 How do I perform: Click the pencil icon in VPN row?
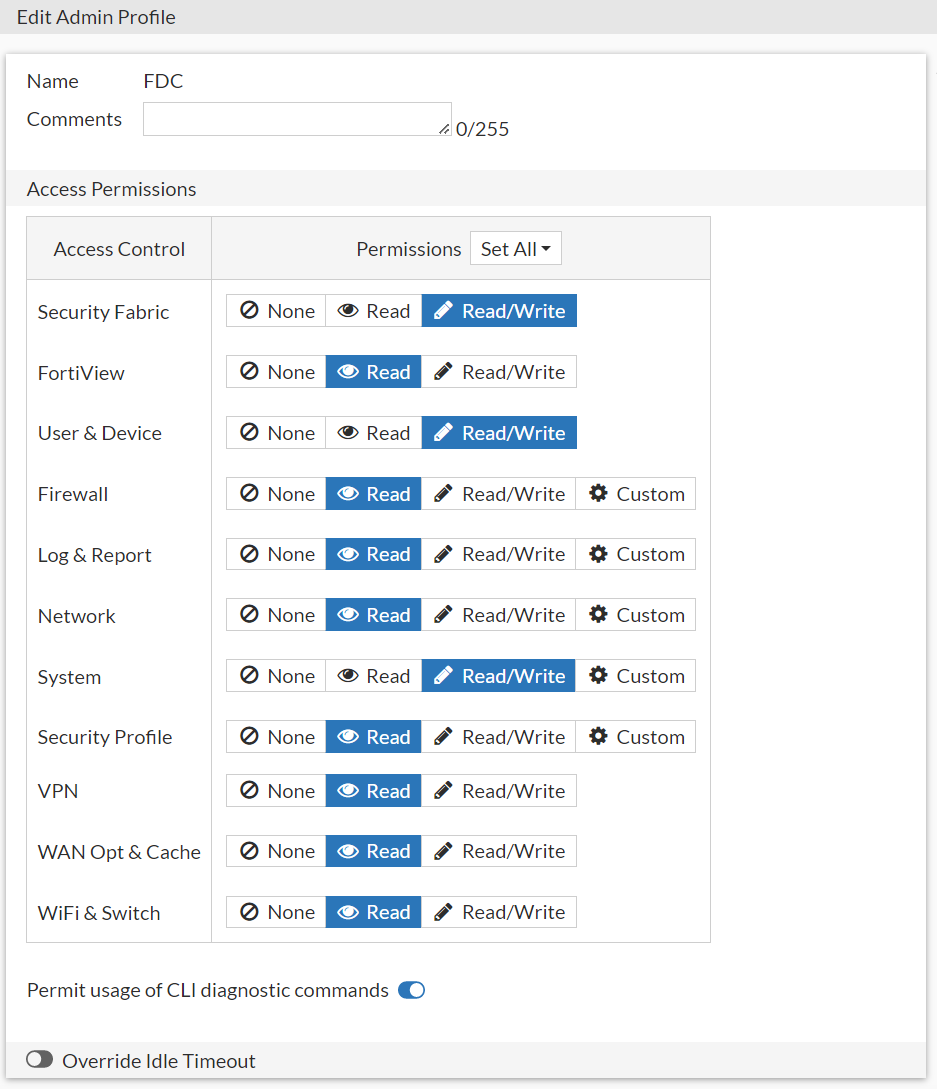(443, 791)
